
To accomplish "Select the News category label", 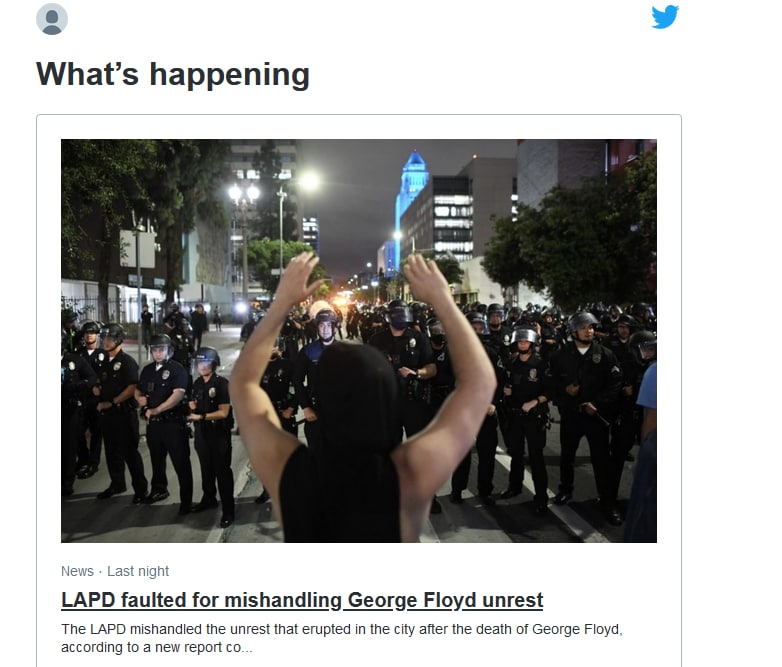I will coord(77,571).
